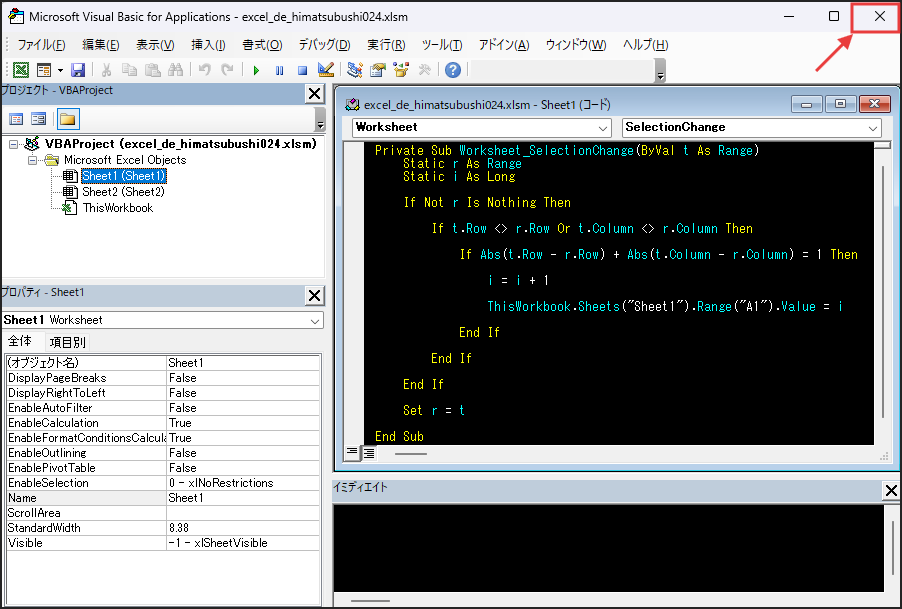
Task: Open the ファイル(F) menu
Action: (41, 45)
